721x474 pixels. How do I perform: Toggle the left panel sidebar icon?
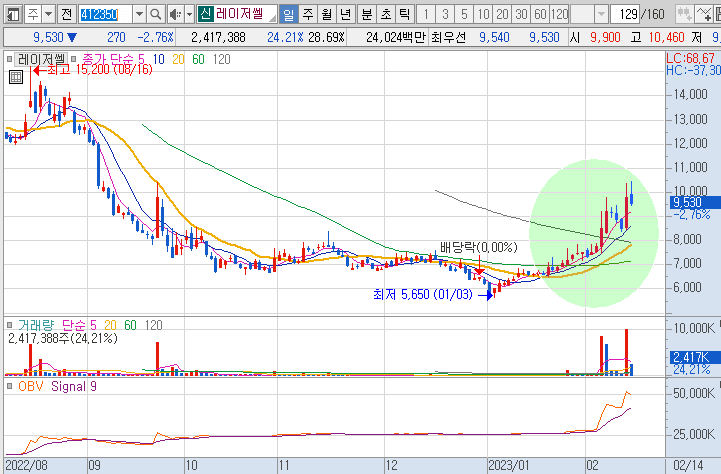(x=12, y=15)
